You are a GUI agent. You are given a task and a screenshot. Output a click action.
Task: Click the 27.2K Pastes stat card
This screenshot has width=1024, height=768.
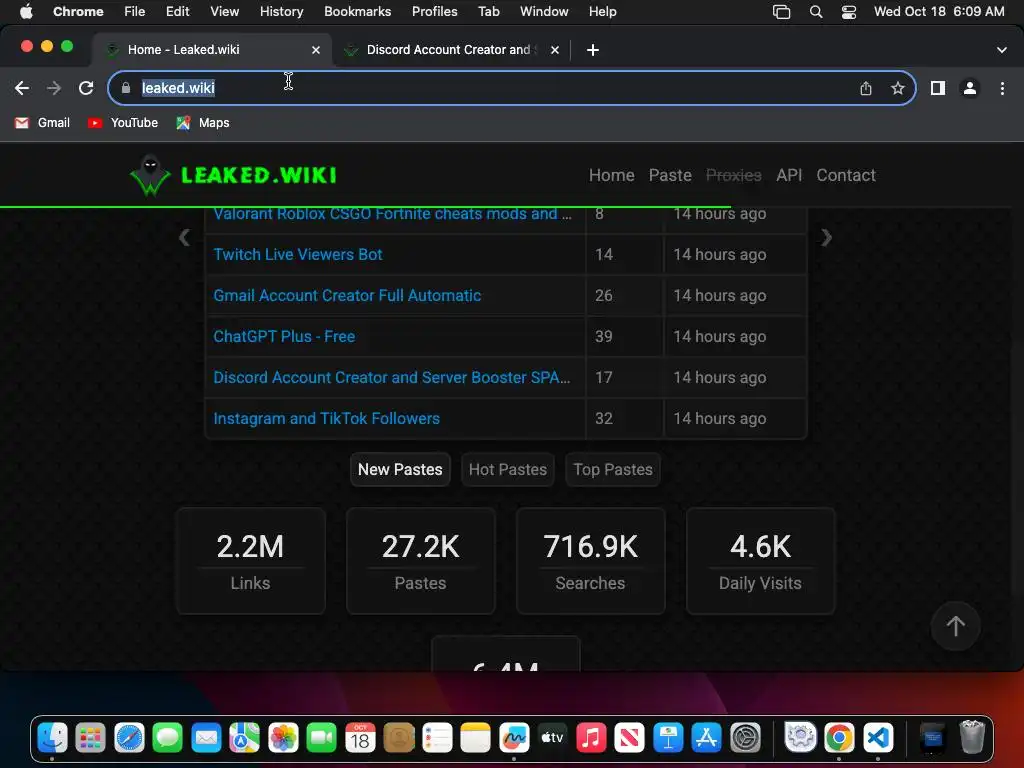pyautogui.click(x=421, y=561)
